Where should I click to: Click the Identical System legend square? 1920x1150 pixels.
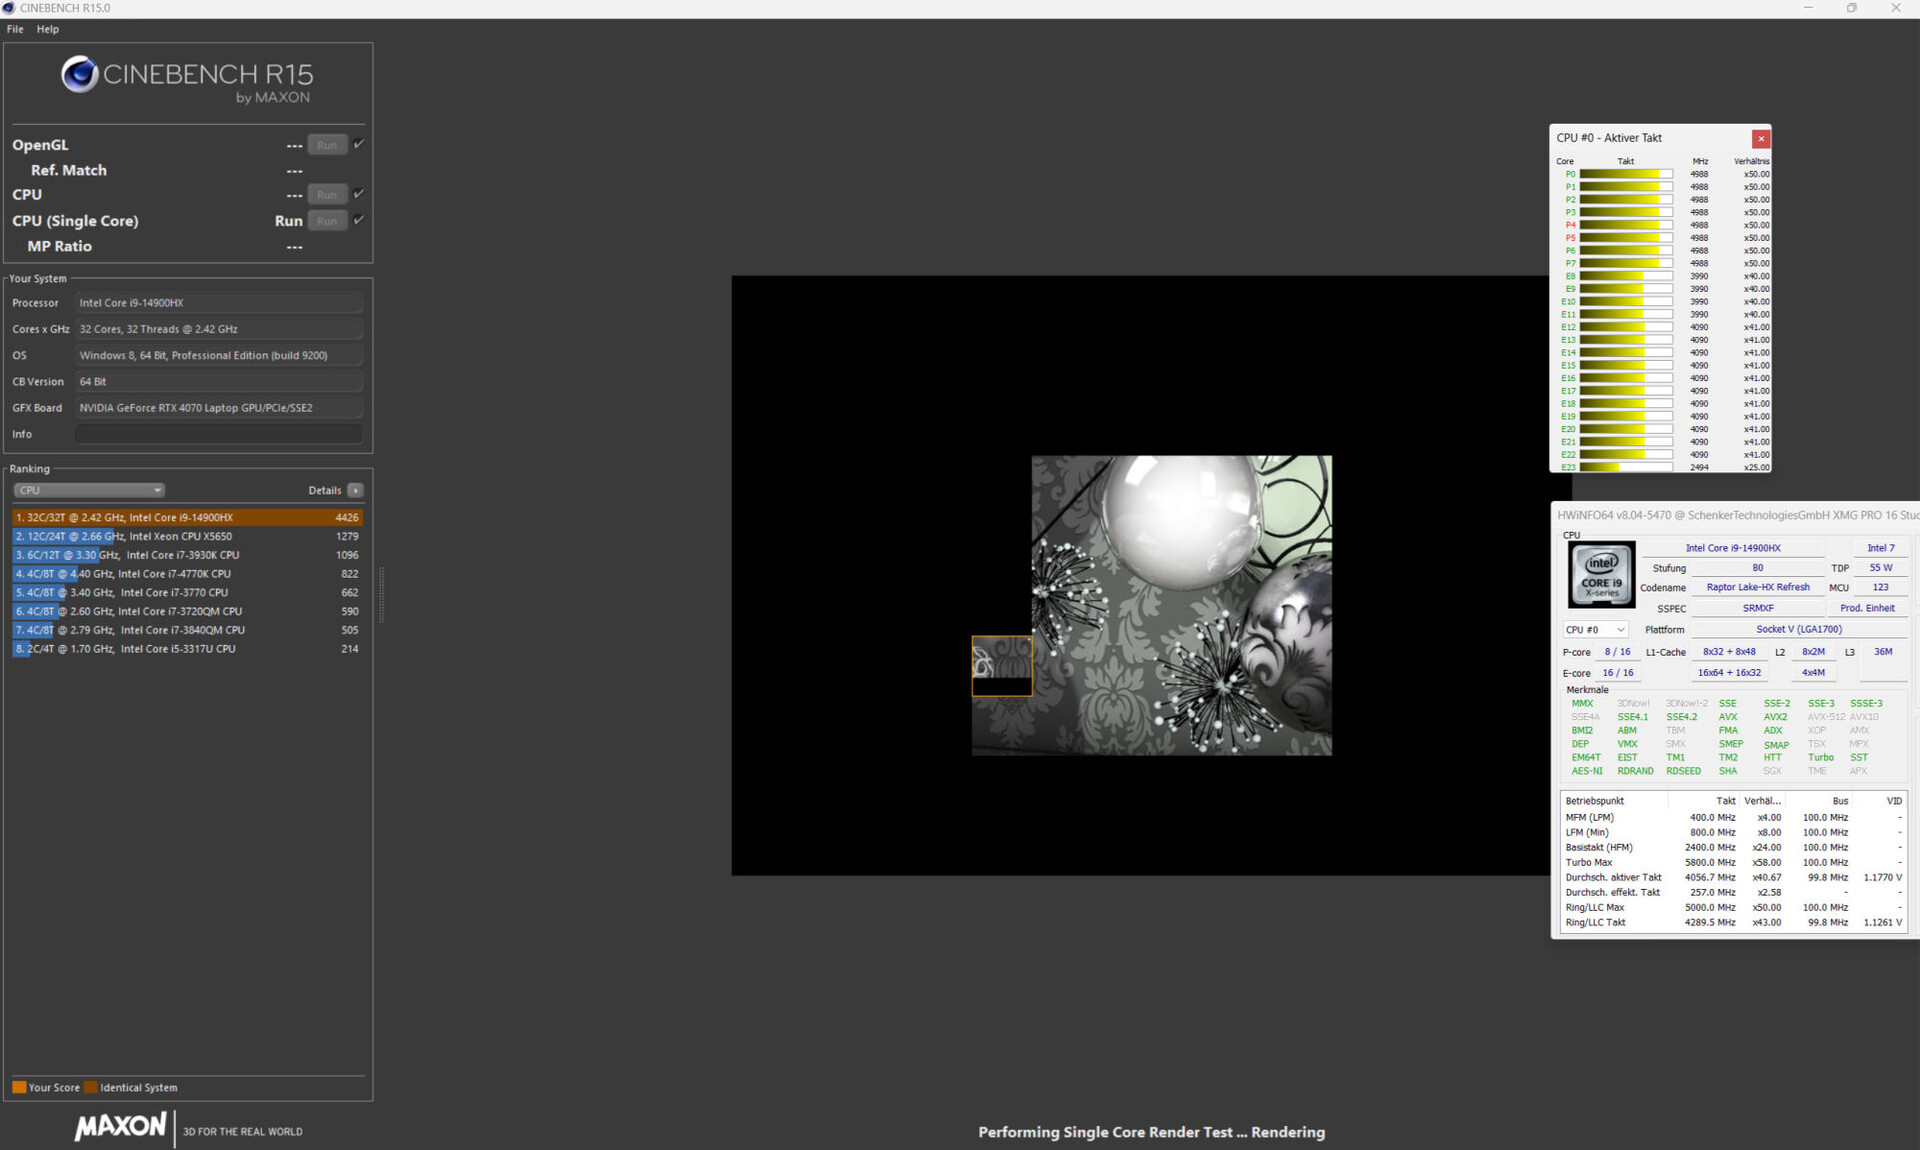tap(91, 1087)
